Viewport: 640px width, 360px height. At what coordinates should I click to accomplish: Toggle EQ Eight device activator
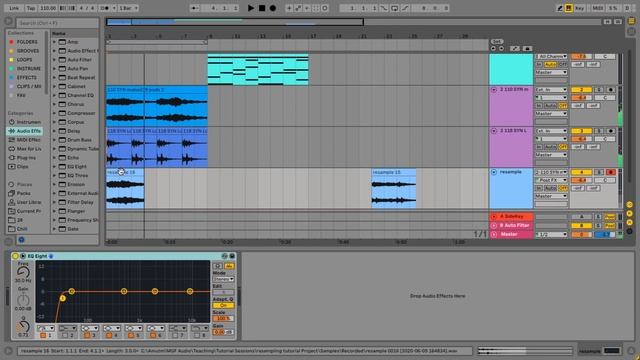pyautogui.click(x=16, y=256)
